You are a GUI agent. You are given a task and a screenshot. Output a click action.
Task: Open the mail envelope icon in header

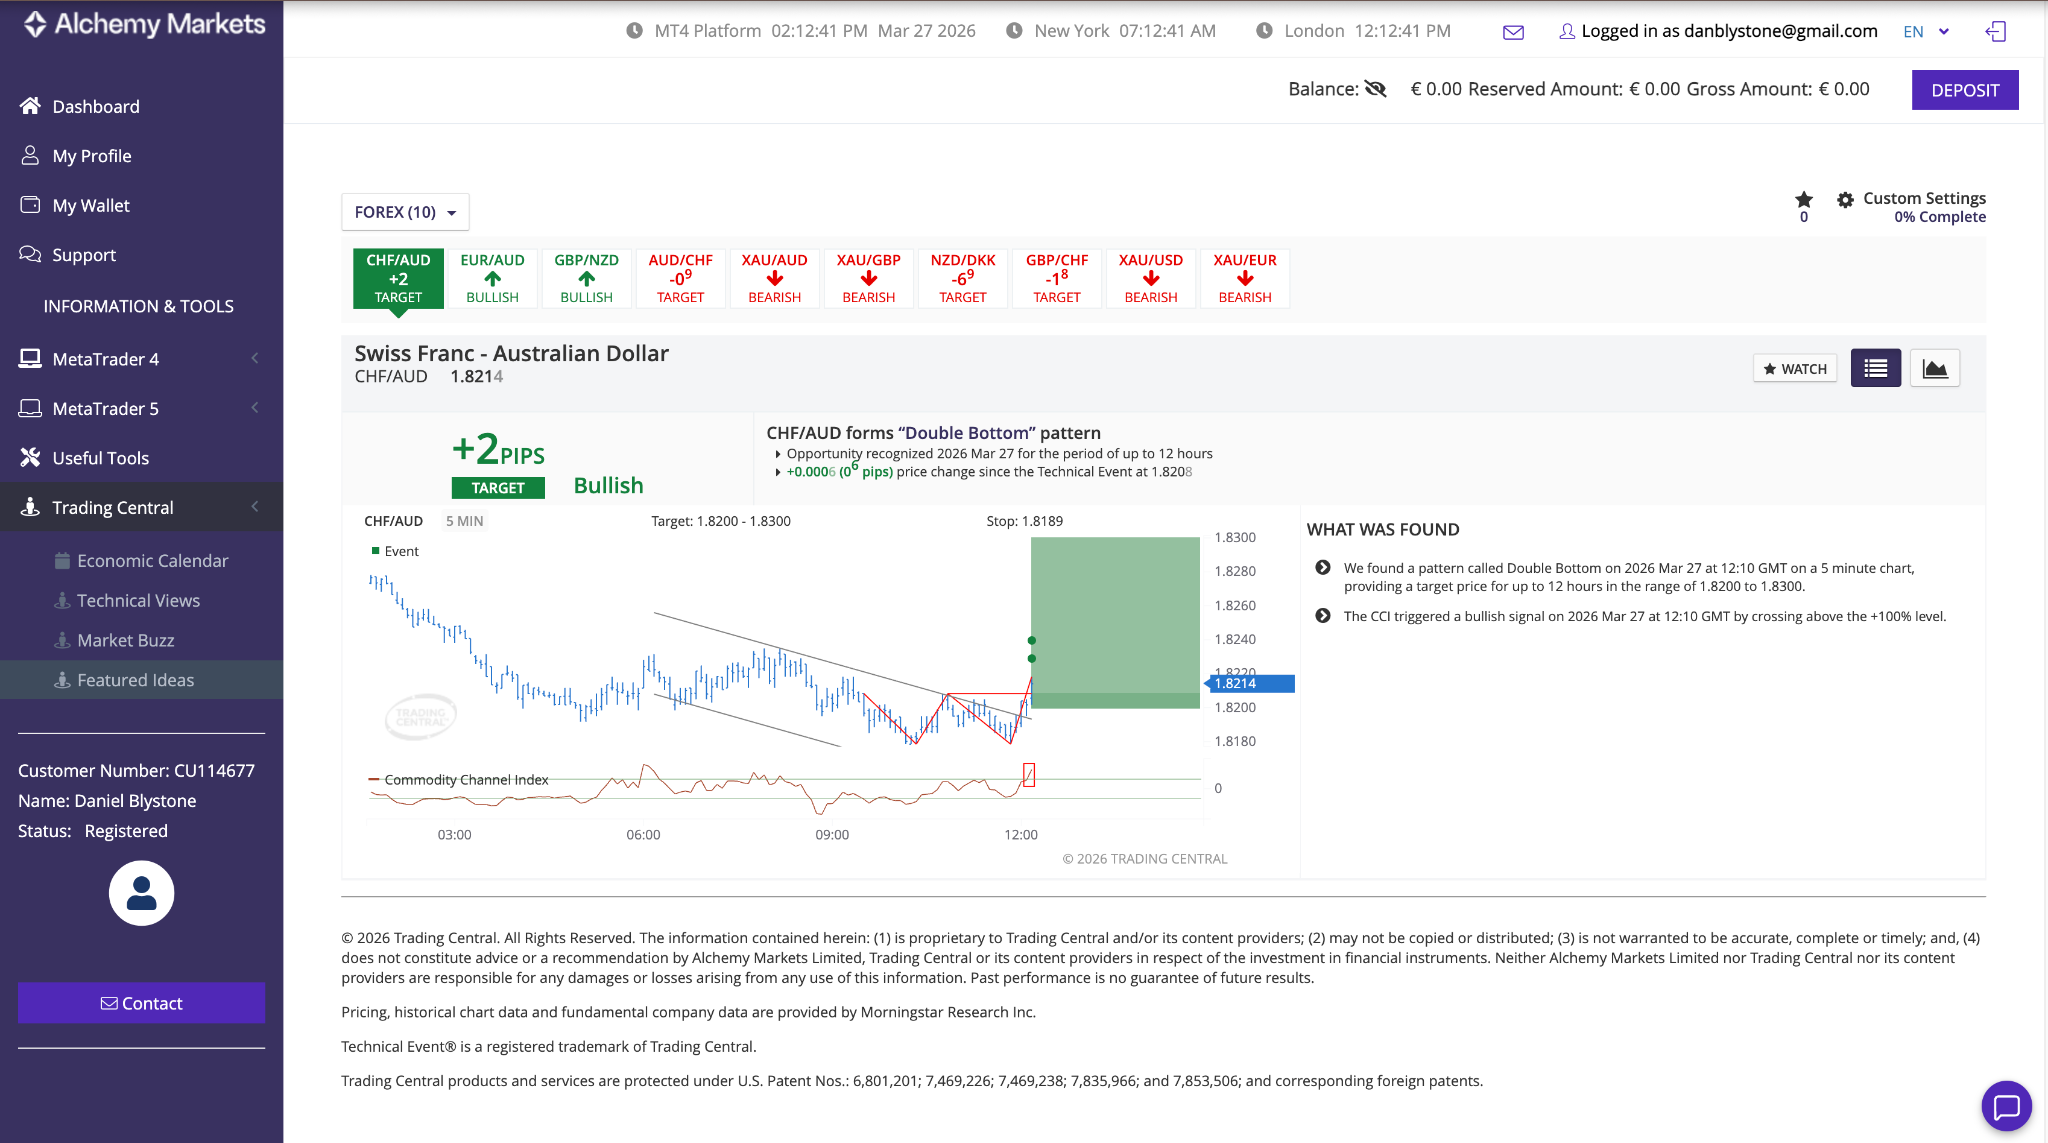pos(1513,32)
